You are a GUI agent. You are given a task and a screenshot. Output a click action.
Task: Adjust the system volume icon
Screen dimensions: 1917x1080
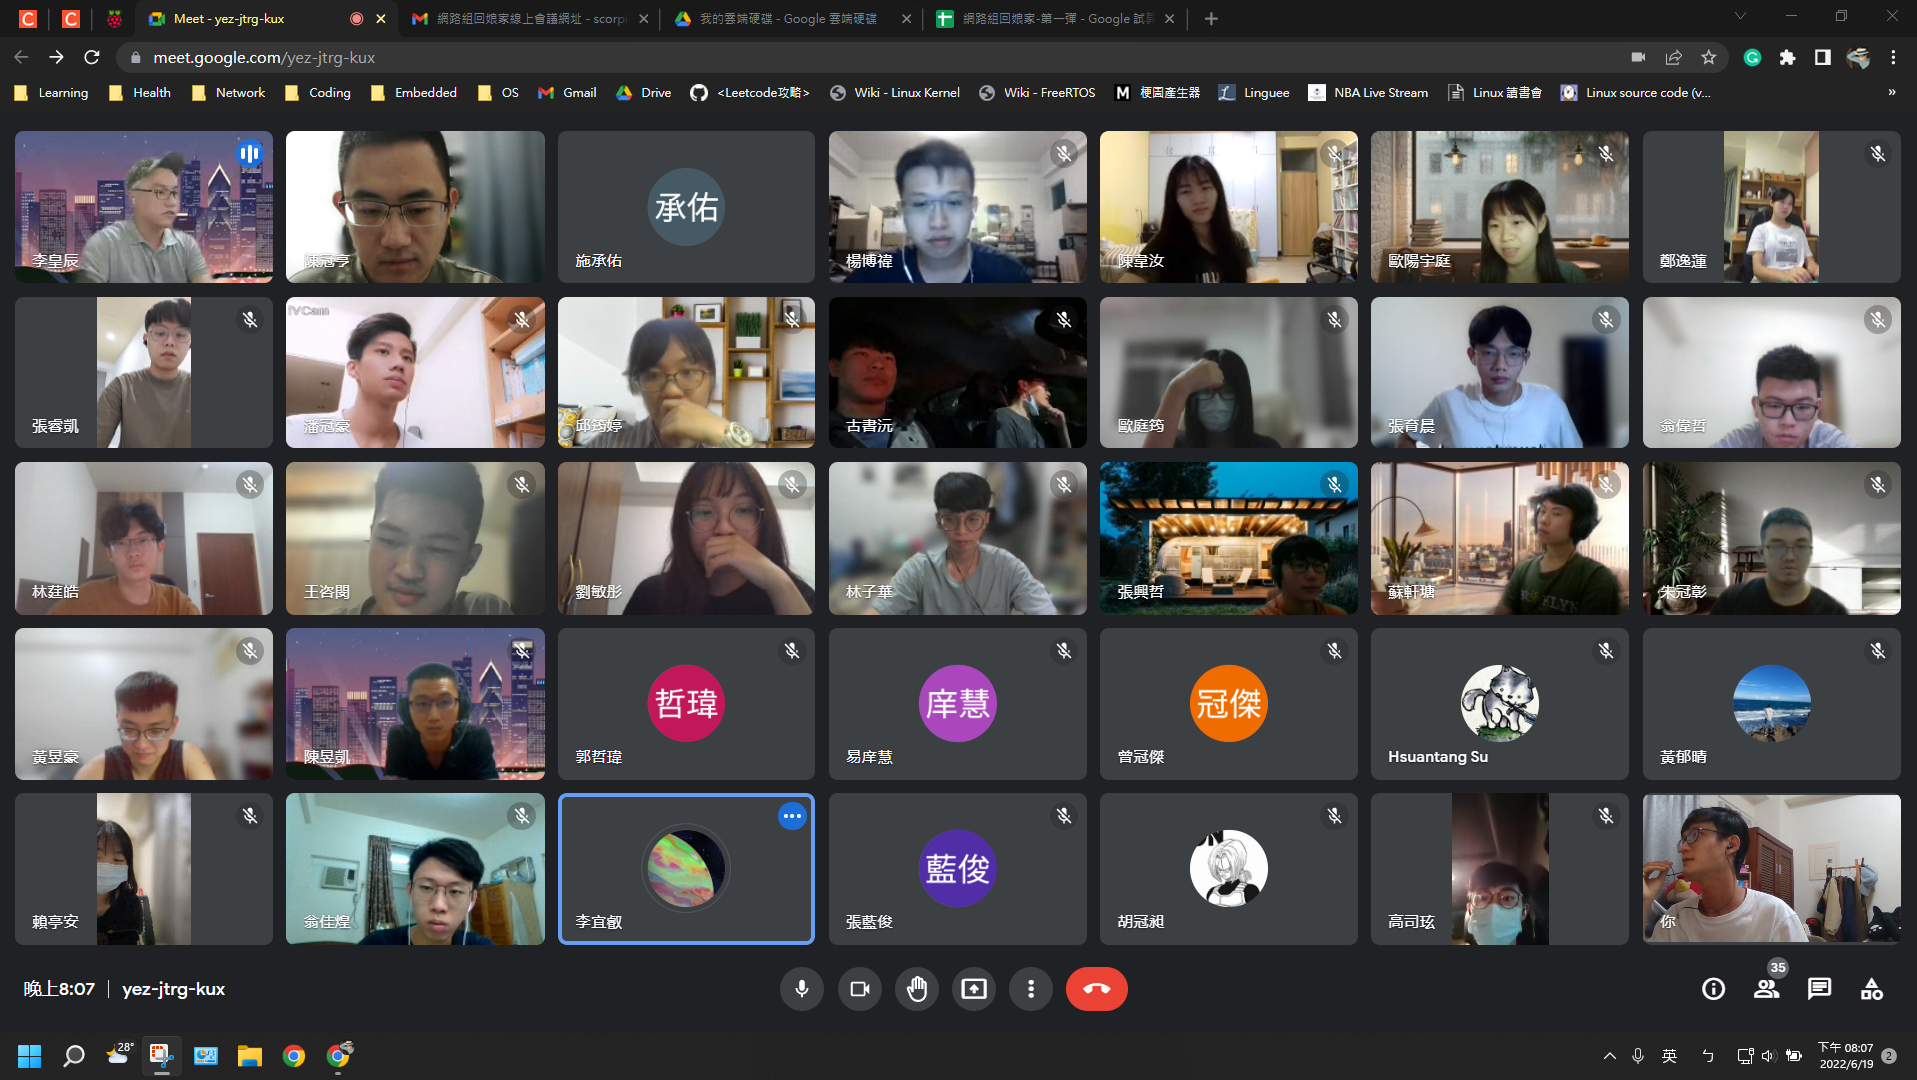point(1768,1056)
